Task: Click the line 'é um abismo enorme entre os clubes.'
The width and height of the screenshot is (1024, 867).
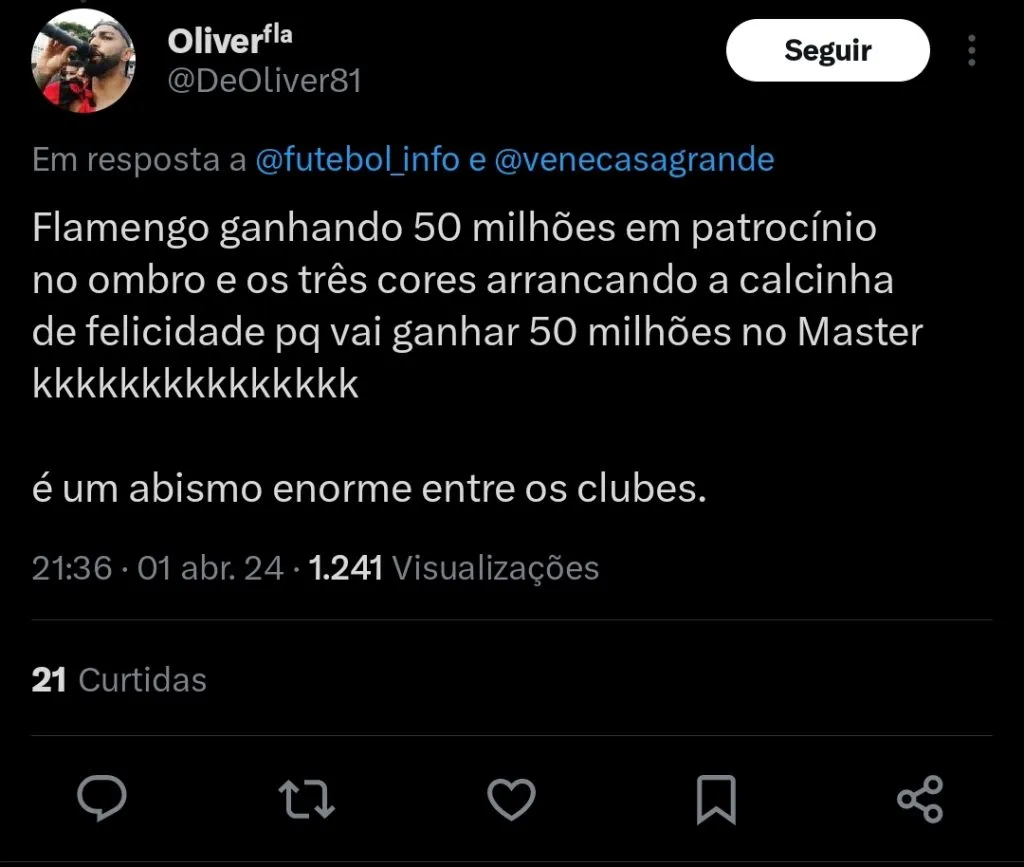Action: (x=369, y=488)
